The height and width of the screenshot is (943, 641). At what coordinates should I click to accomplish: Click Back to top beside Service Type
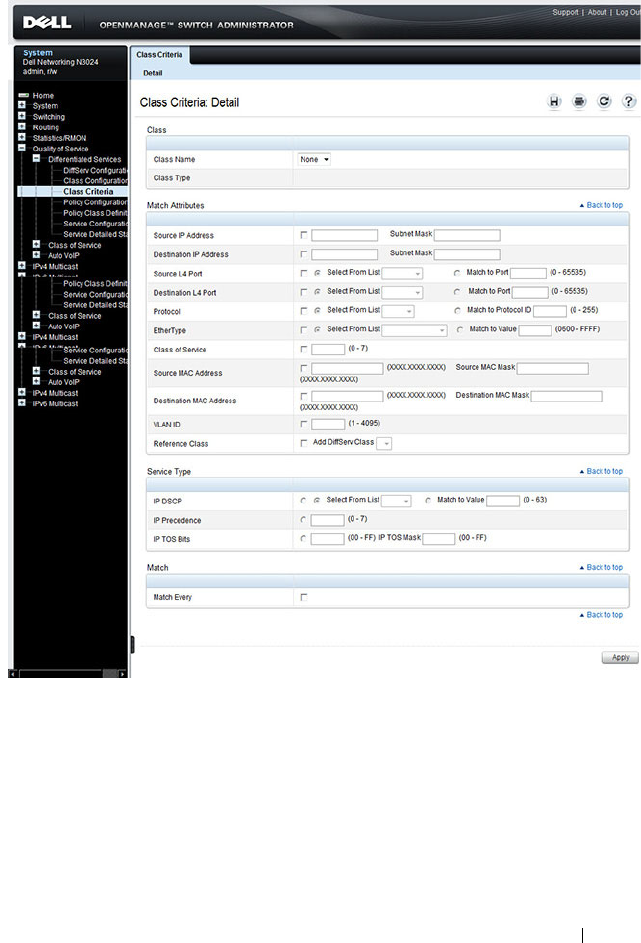click(601, 472)
